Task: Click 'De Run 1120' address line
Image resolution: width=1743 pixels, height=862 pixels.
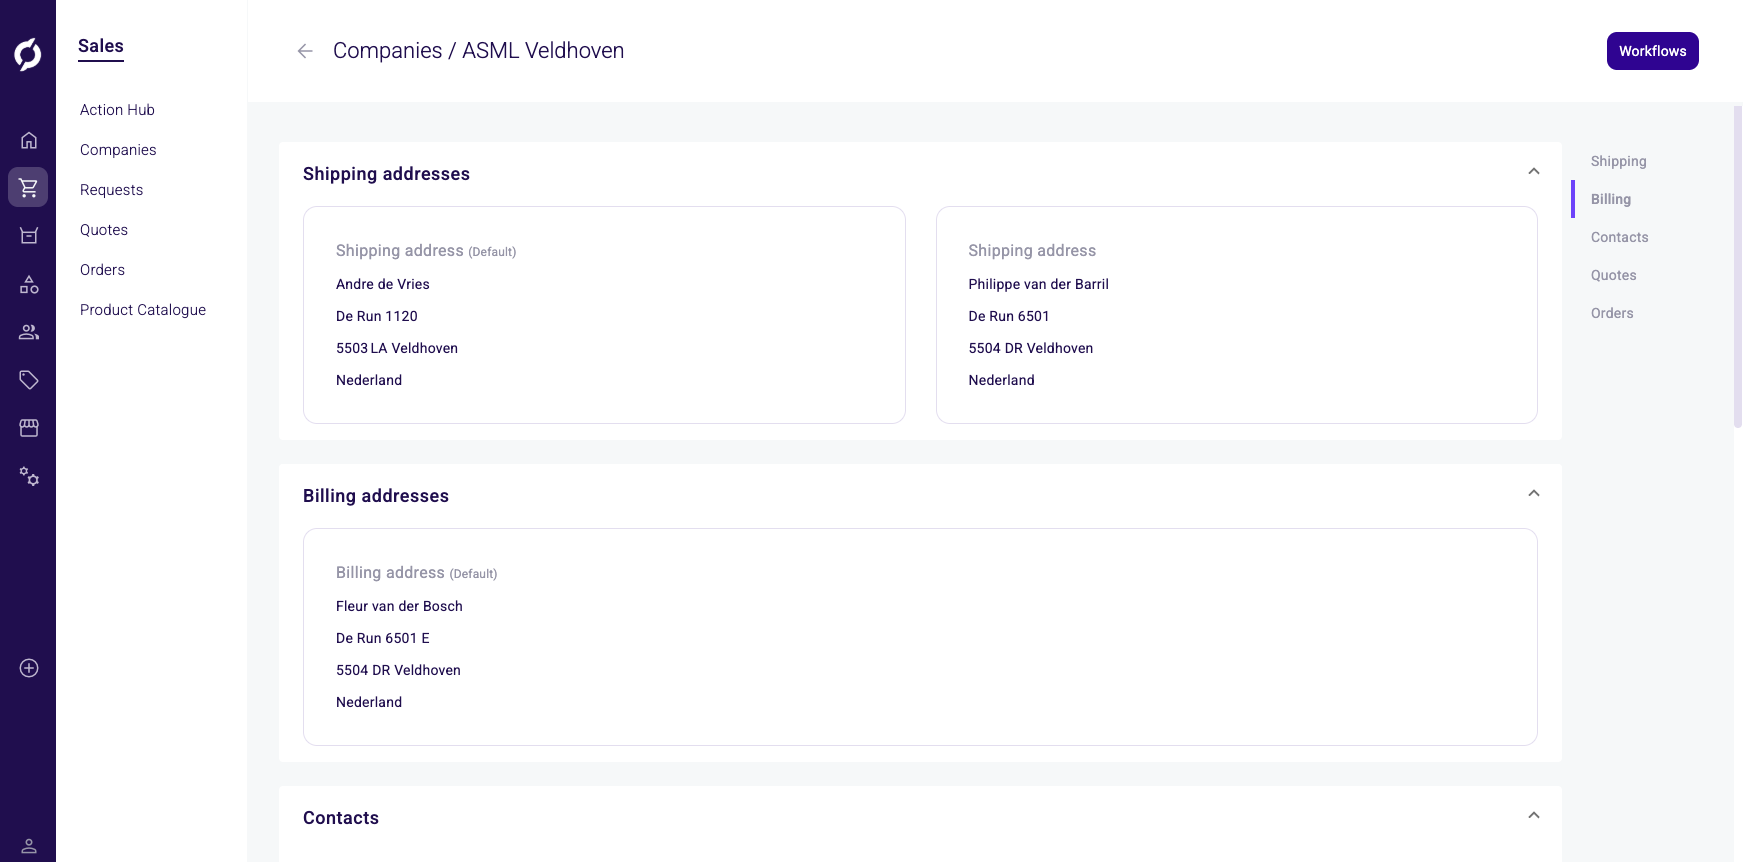Action: click(376, 316)
